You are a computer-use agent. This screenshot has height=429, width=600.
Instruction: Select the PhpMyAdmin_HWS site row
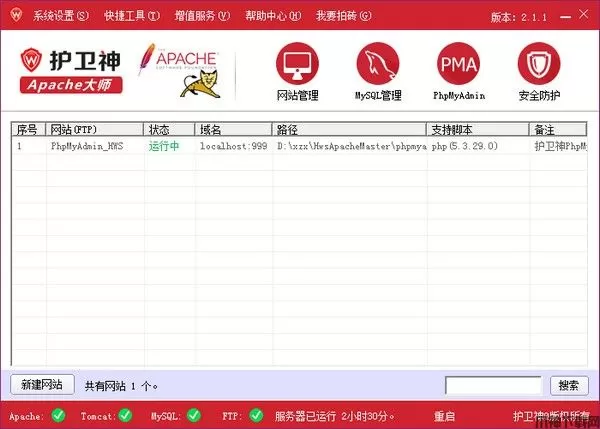299,146
